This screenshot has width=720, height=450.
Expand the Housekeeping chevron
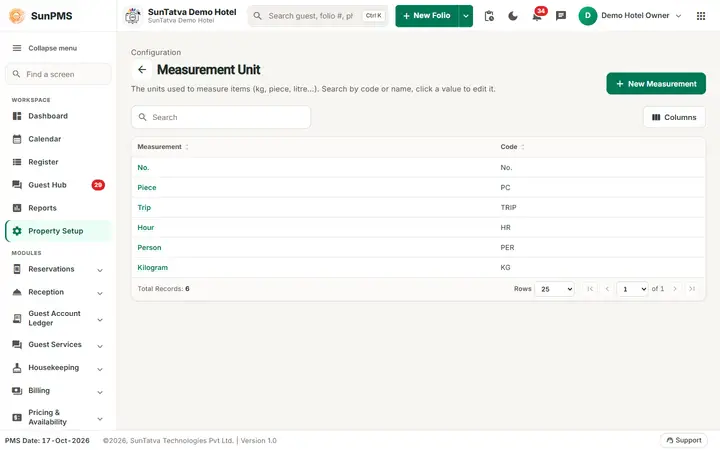(100, 369)
